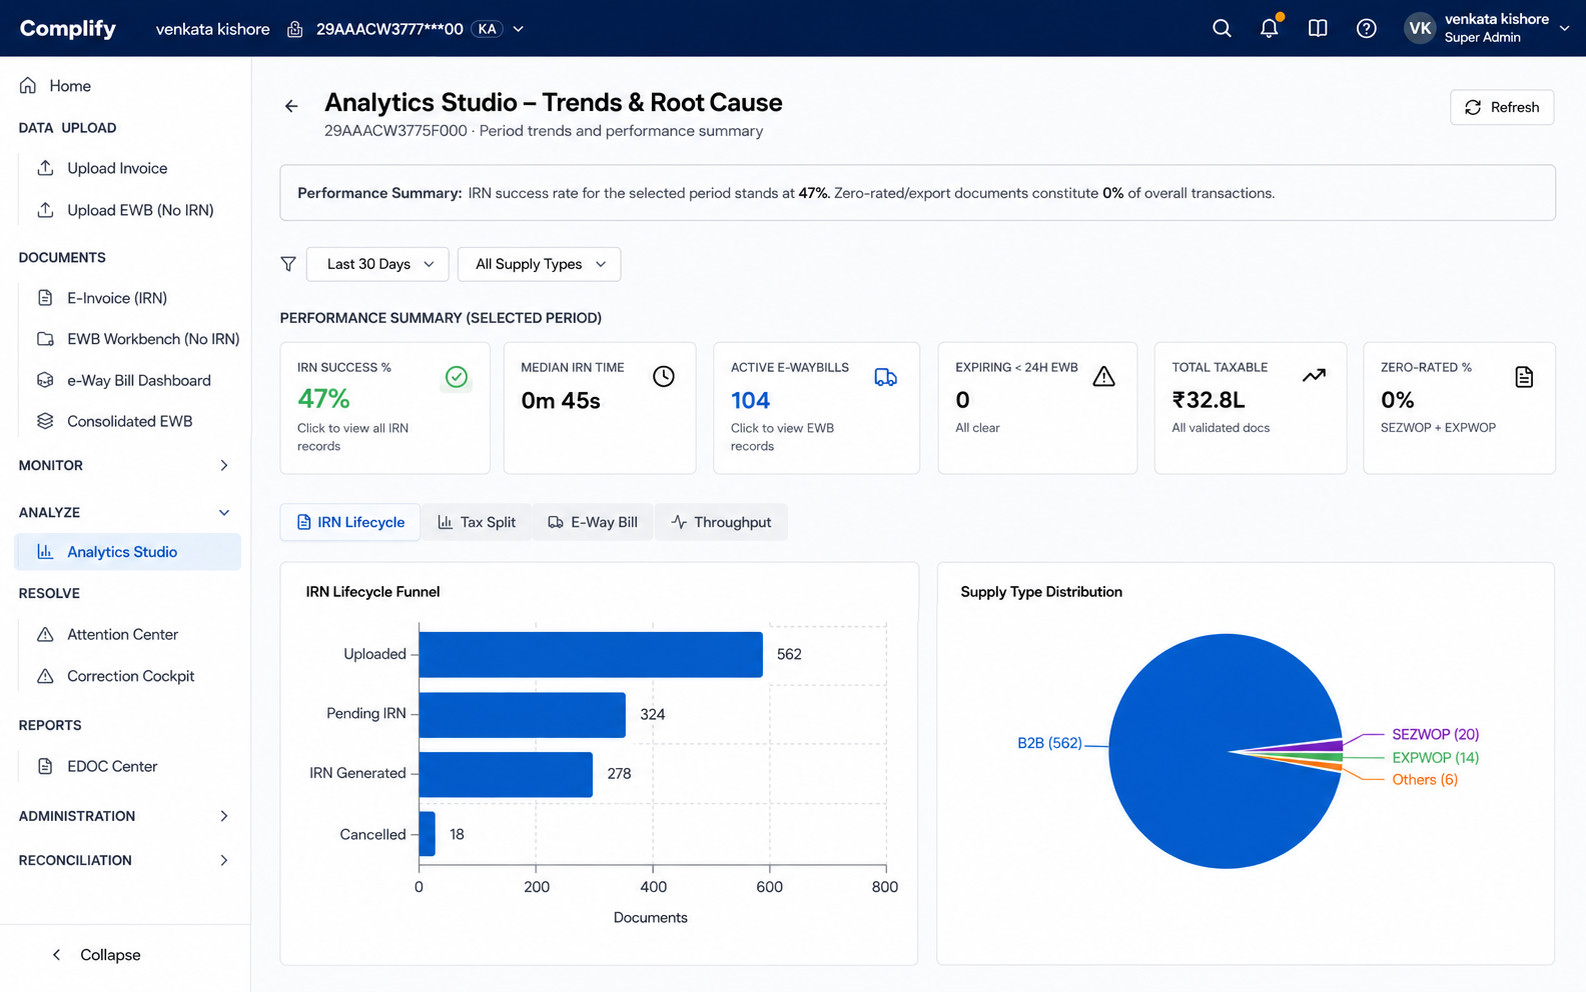Click the Others (6) legend label

(x=1424, y=779)
